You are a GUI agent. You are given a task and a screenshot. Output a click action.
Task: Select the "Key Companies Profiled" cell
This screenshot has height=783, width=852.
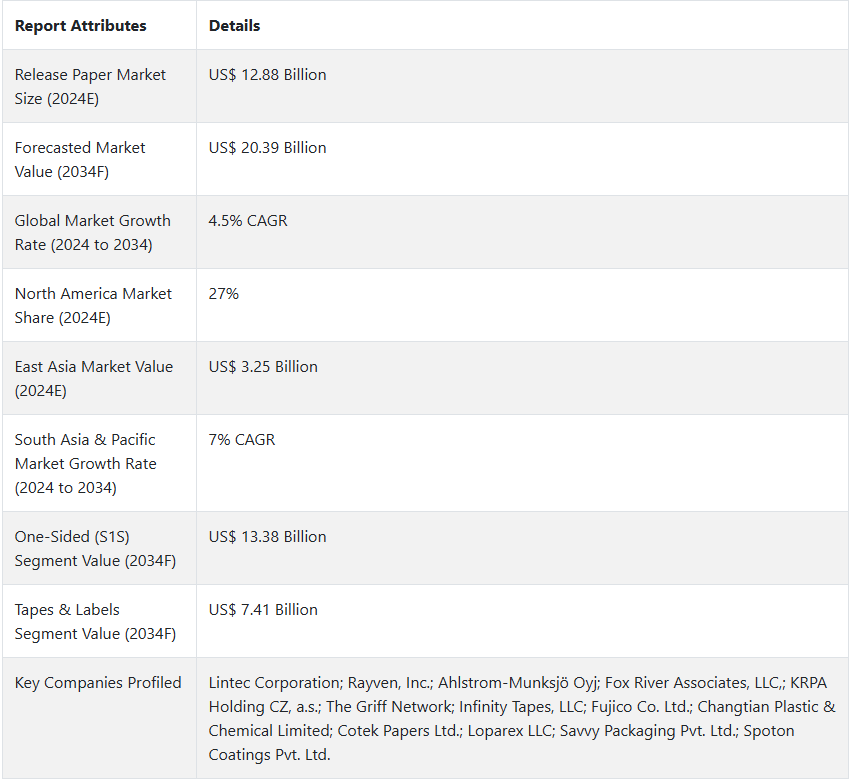(98, 683)
